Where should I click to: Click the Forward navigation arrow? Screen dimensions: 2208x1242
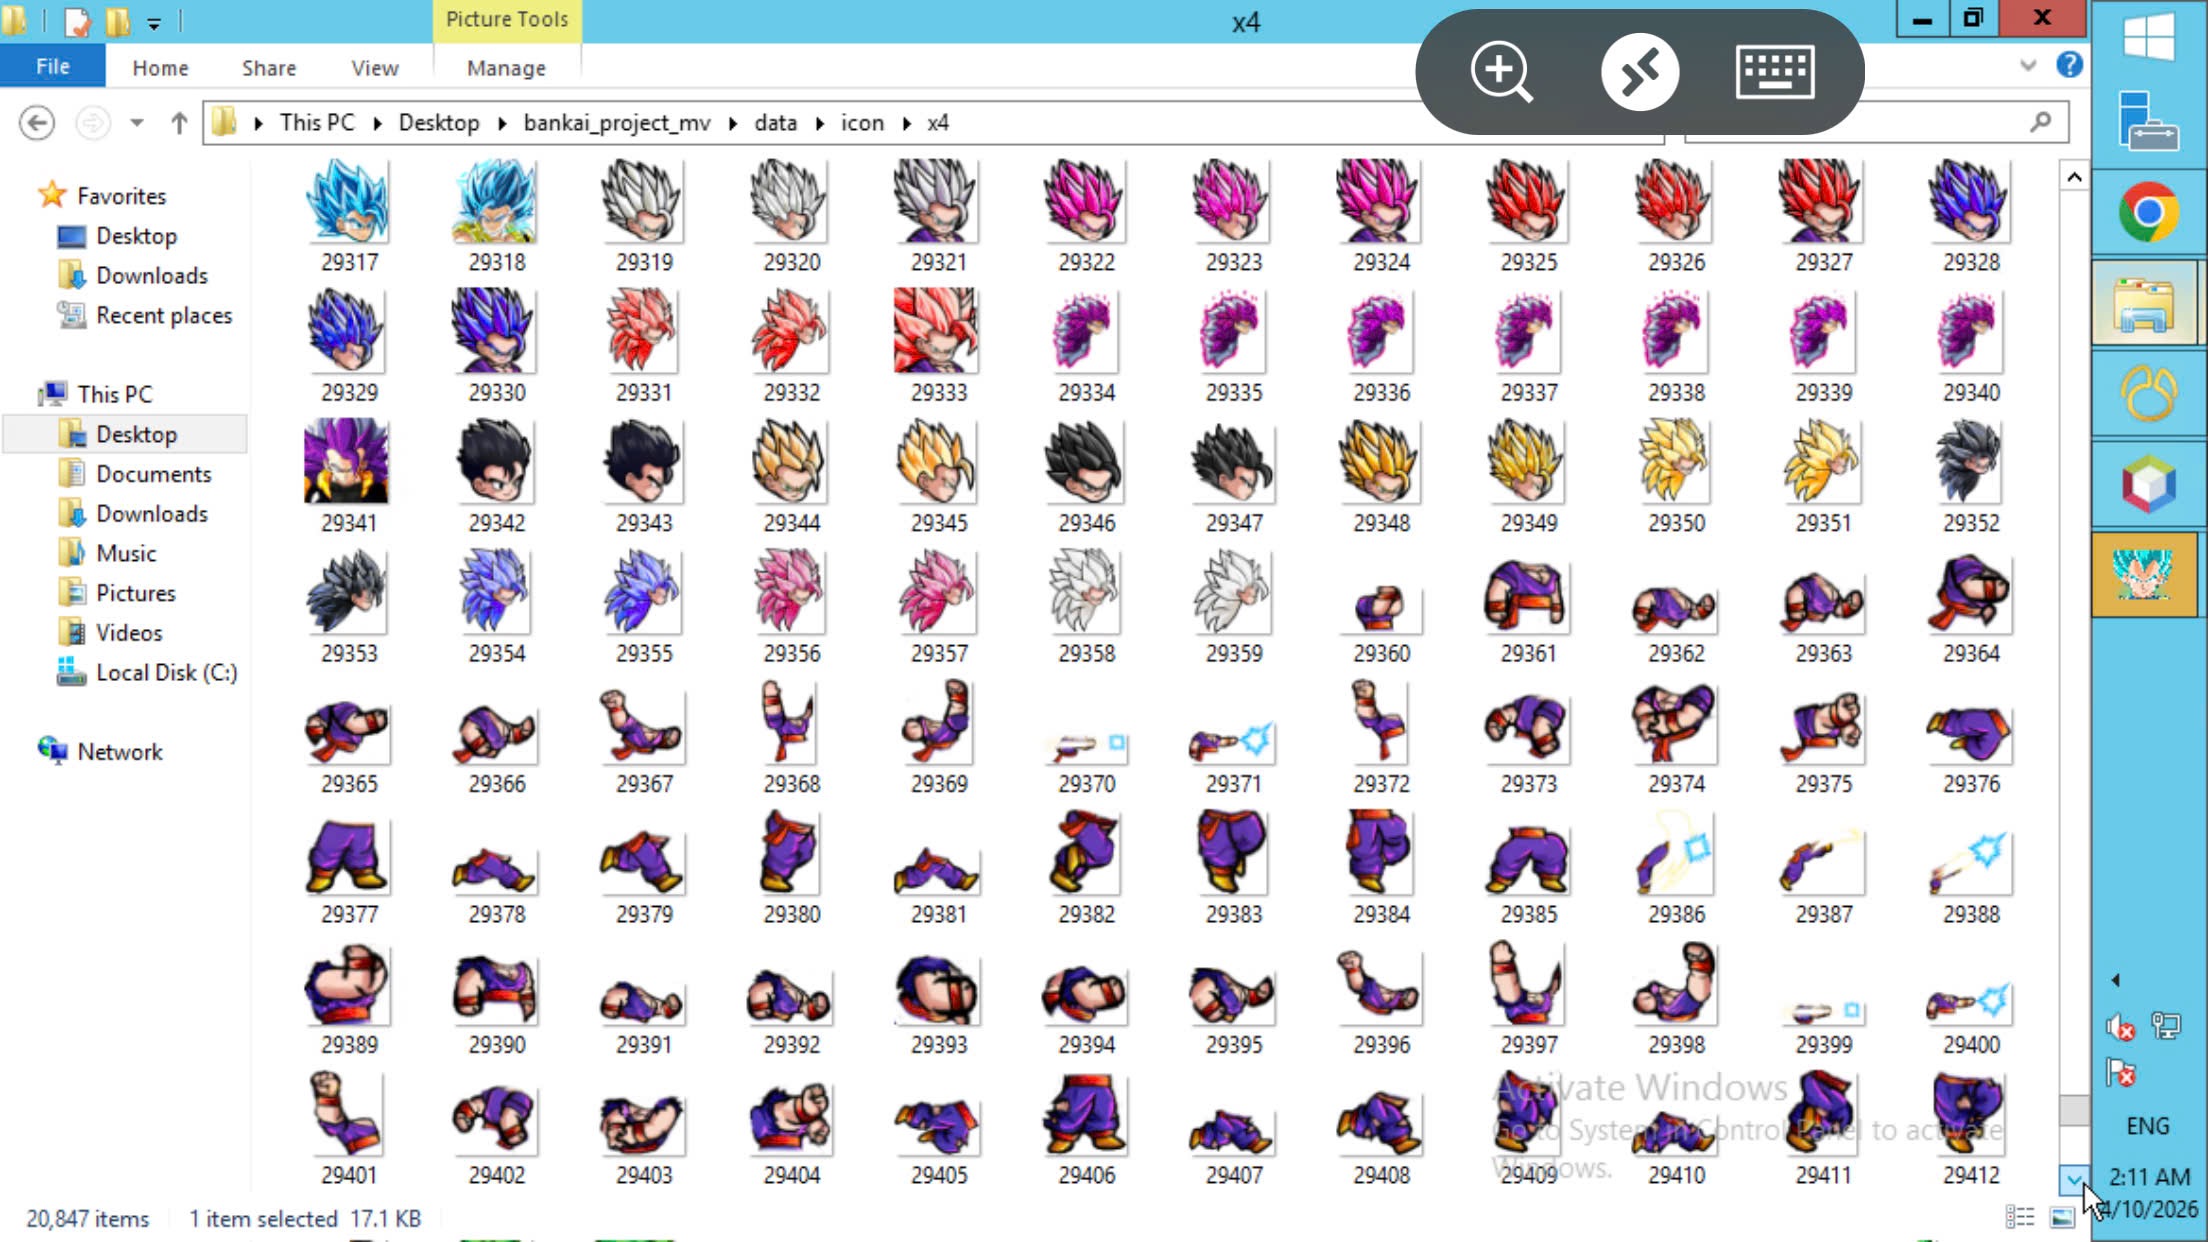[x=92, y=123]
